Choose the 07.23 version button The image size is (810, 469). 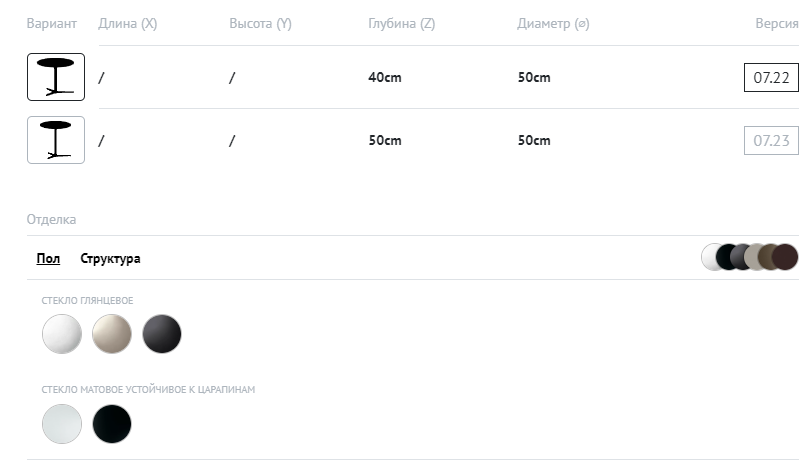coord(771,140)
